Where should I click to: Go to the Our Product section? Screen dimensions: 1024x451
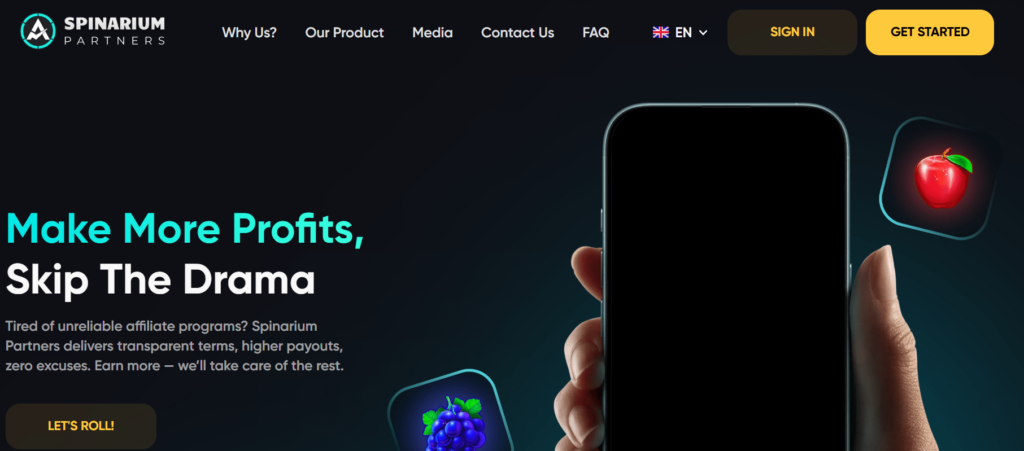[344, 33]
